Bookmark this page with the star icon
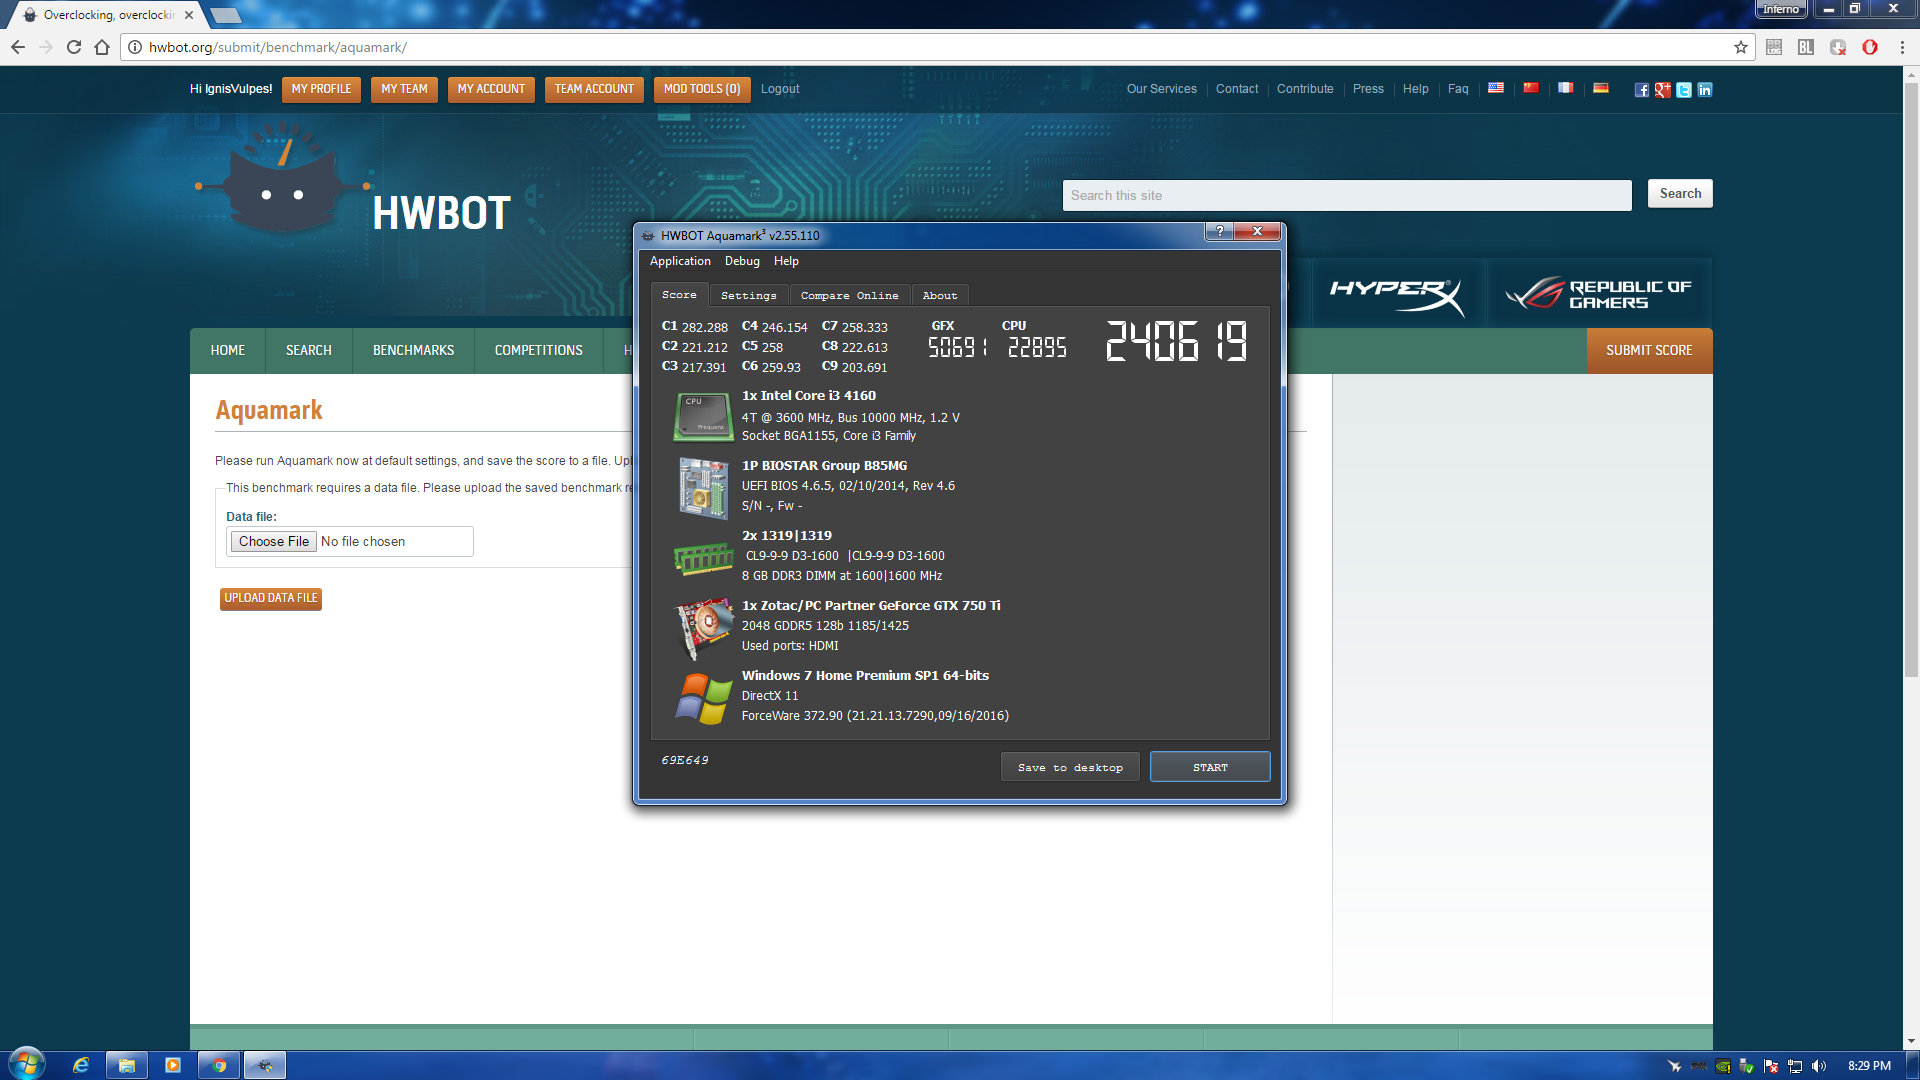The width and height of the screenshot is (1920, 1080). (1741, 47)
